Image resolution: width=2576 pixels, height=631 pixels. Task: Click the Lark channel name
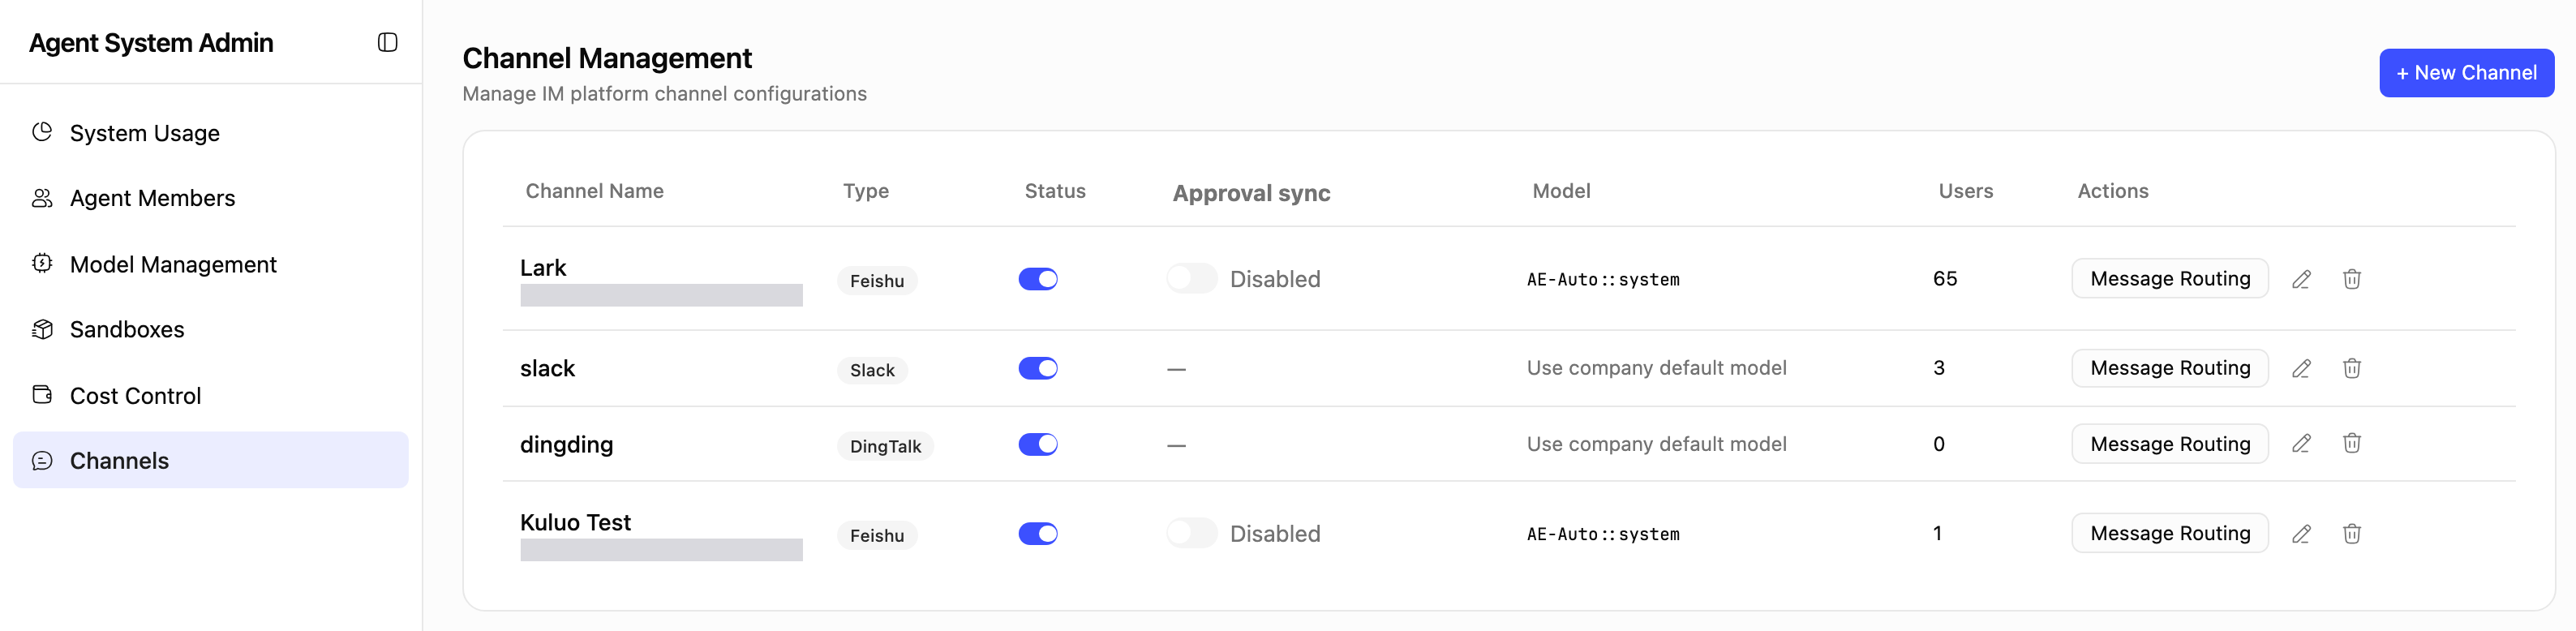[543, 267]
